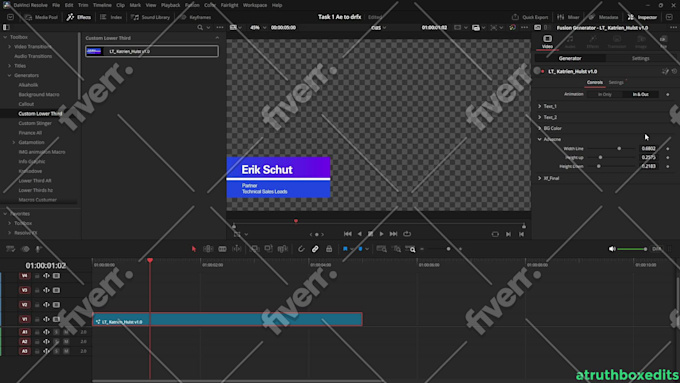680x383 pixels.
Task: Expand the Xf_Final parameter group
Action: [539, 178]
